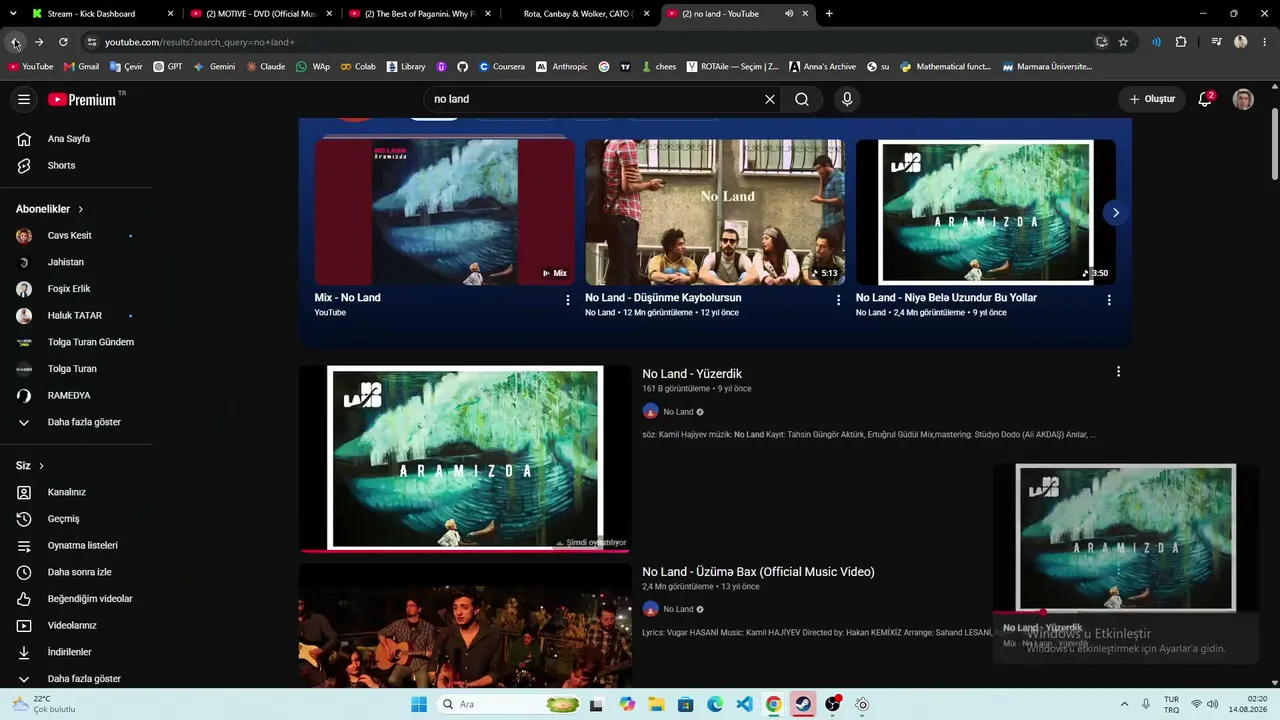Open the notifications bell
Viewport: 1280px width, 720px height.
coord(1205,99)
